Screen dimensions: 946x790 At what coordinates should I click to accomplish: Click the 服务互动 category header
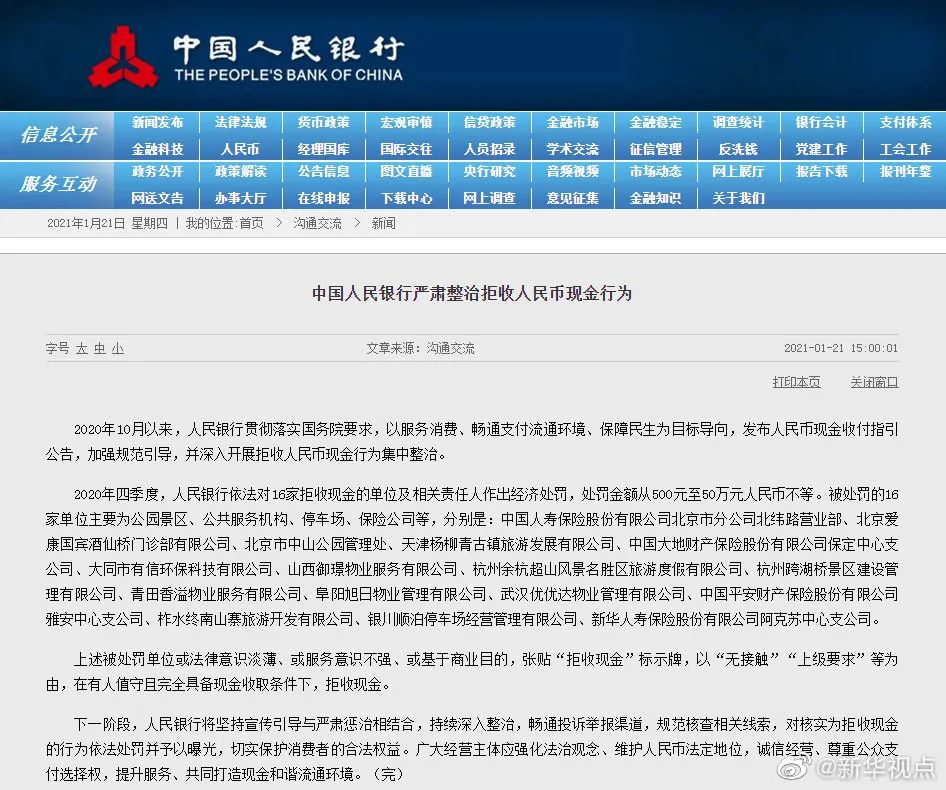tap(58, 183)
